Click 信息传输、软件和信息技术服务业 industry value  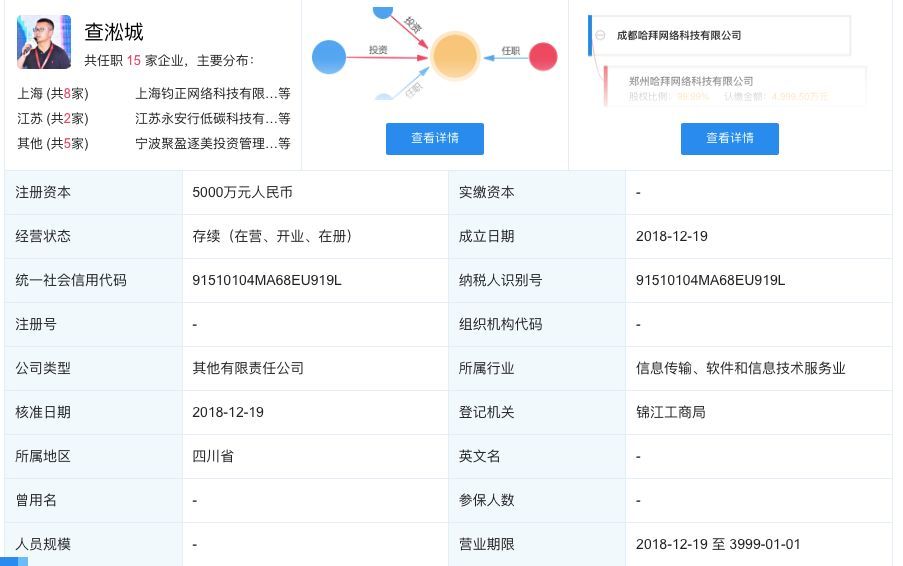pos(741,369)
